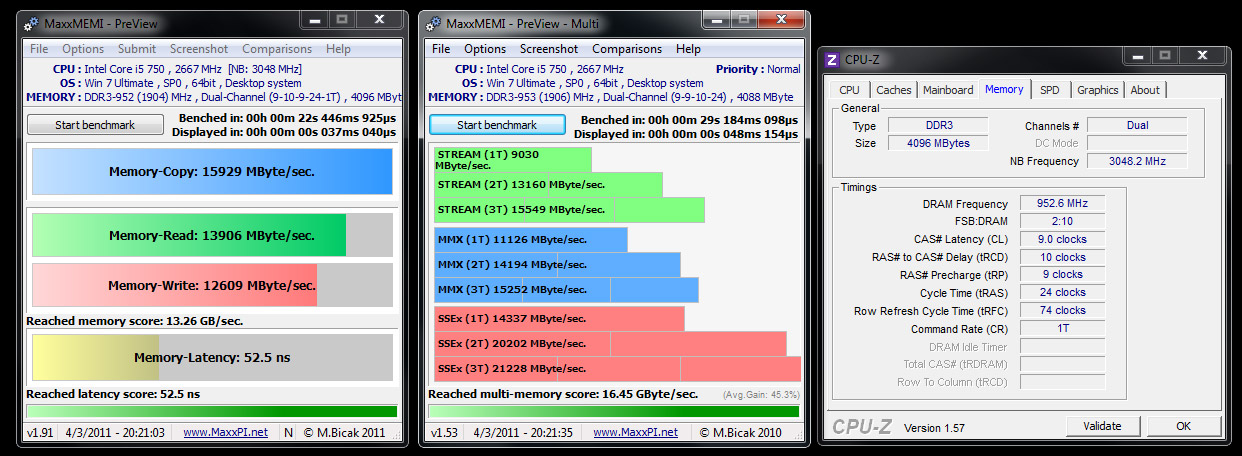Open Screenshot menu in PreView Multi window
Image resolution: width=1242 pixels, height=456 pixels.
549,49
